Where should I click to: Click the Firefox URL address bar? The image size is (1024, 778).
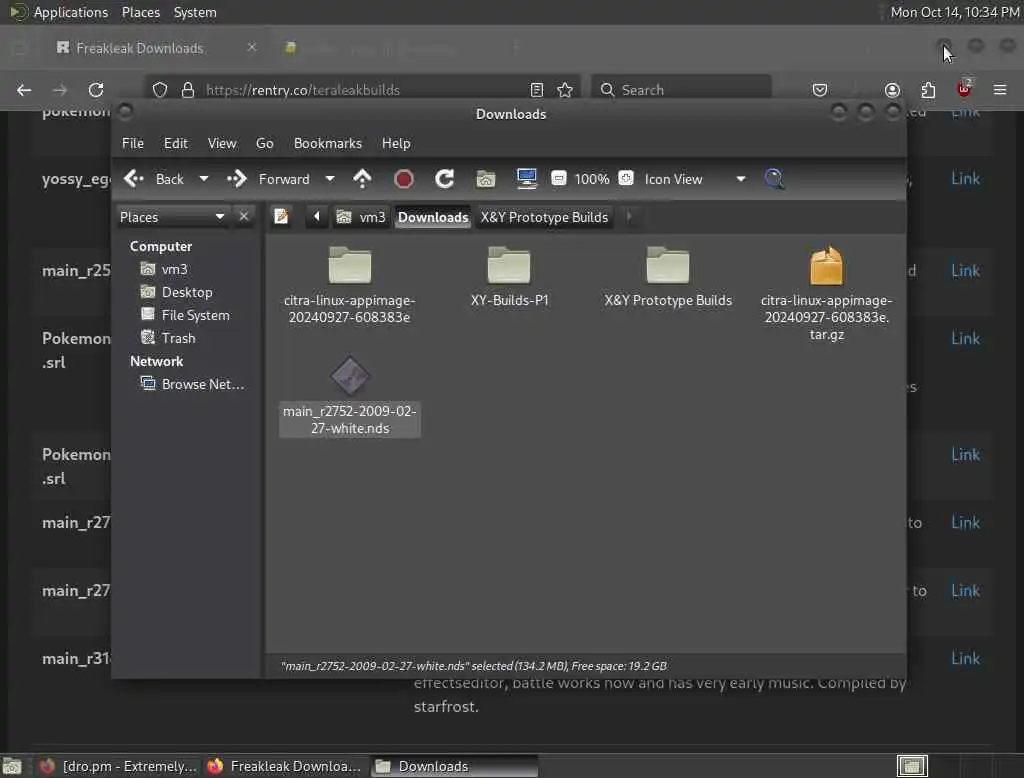click(362, 89)
